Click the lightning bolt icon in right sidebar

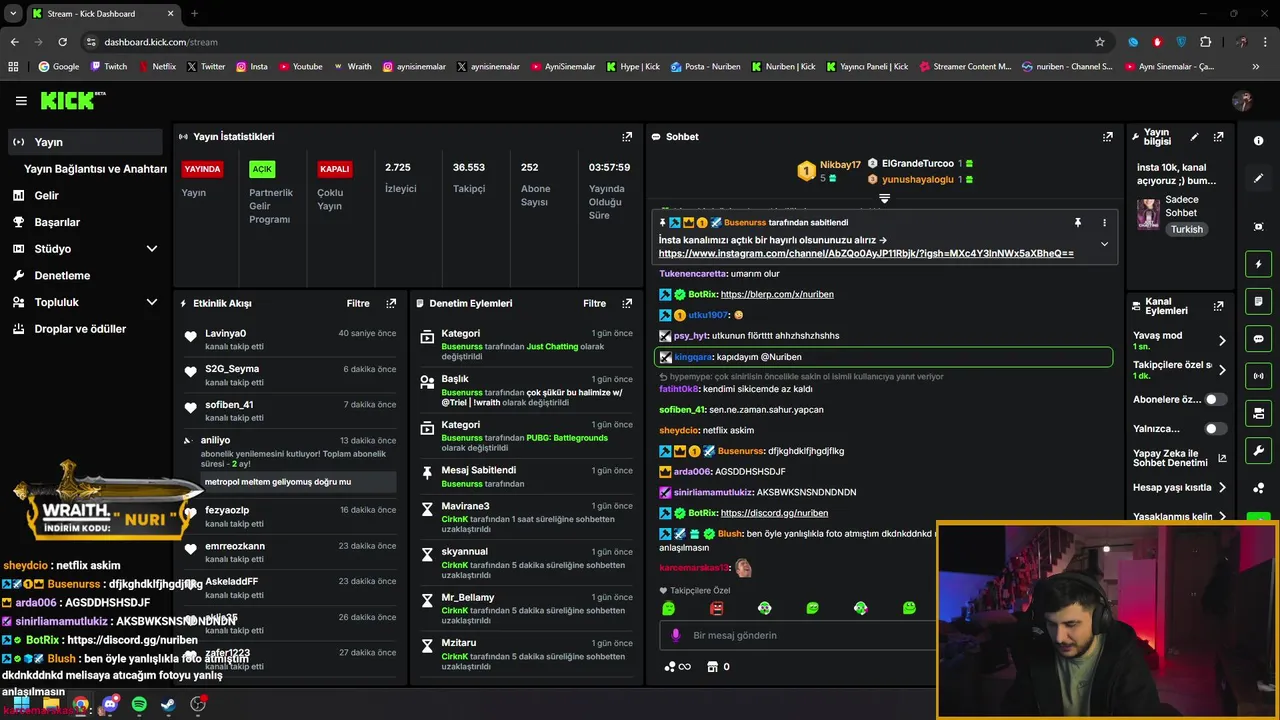tap(1259, 264)
